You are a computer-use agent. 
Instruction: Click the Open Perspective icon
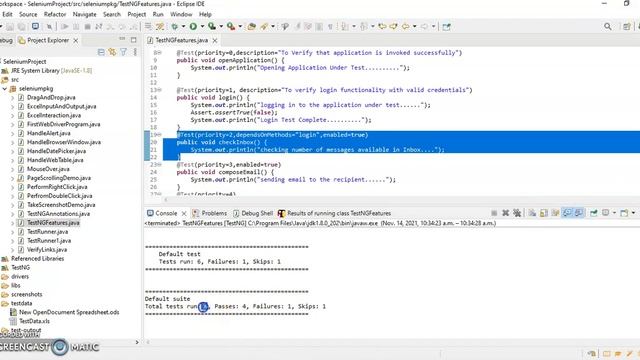click(x=627, y=27)
